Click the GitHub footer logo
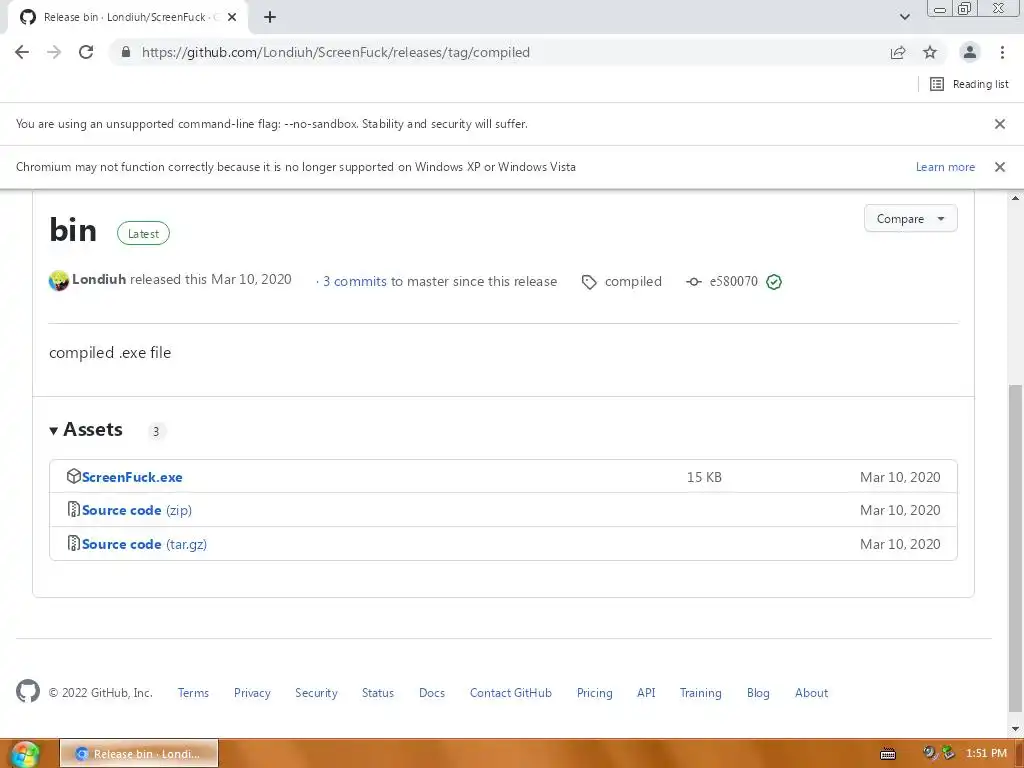This screenshot has height=768, width=1024. (x=28, y=692)
